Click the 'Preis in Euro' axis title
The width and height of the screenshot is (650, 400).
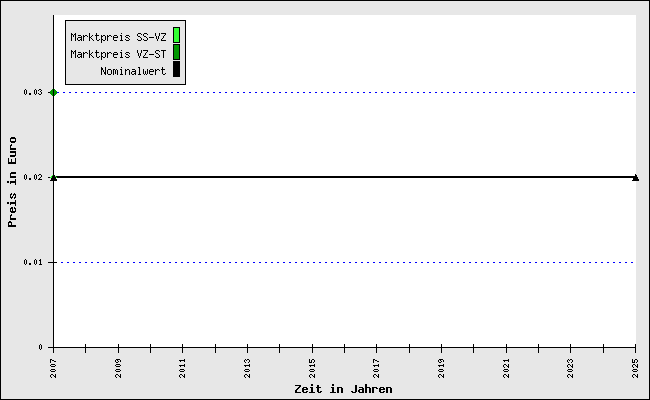(12, 182)
